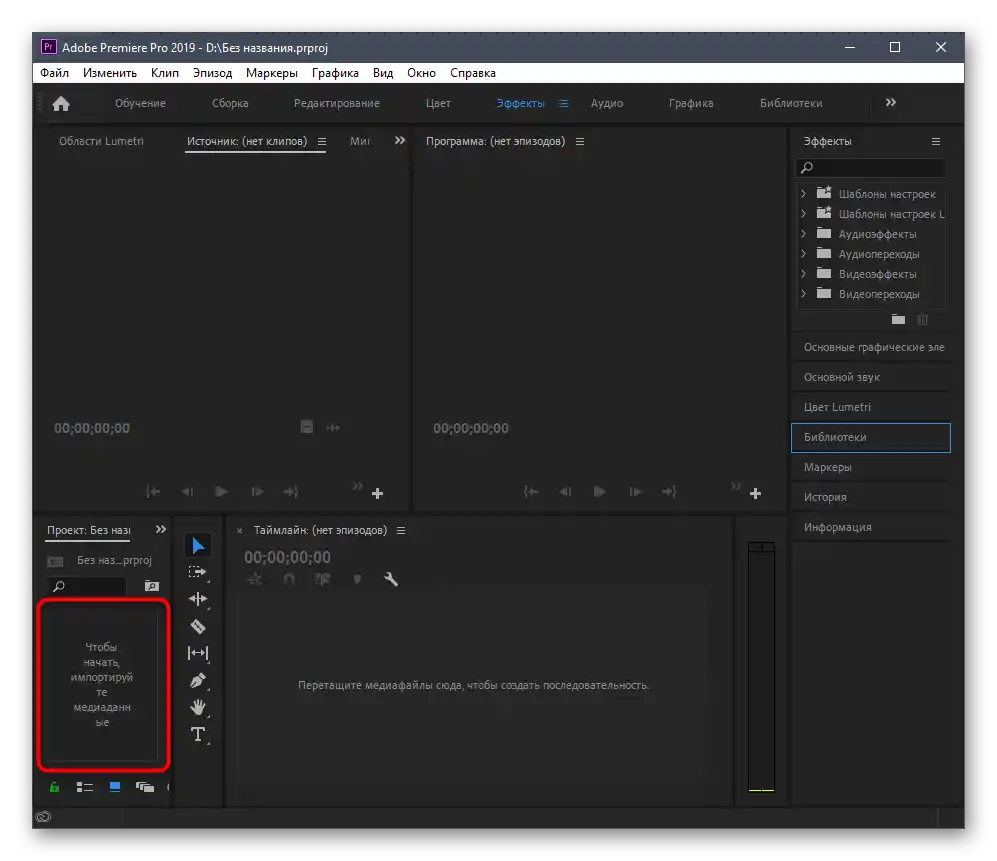This screenshot has width=997, height=861.
Task: Open Эффекты workspace options menu
Action: [x=563, y=103]
